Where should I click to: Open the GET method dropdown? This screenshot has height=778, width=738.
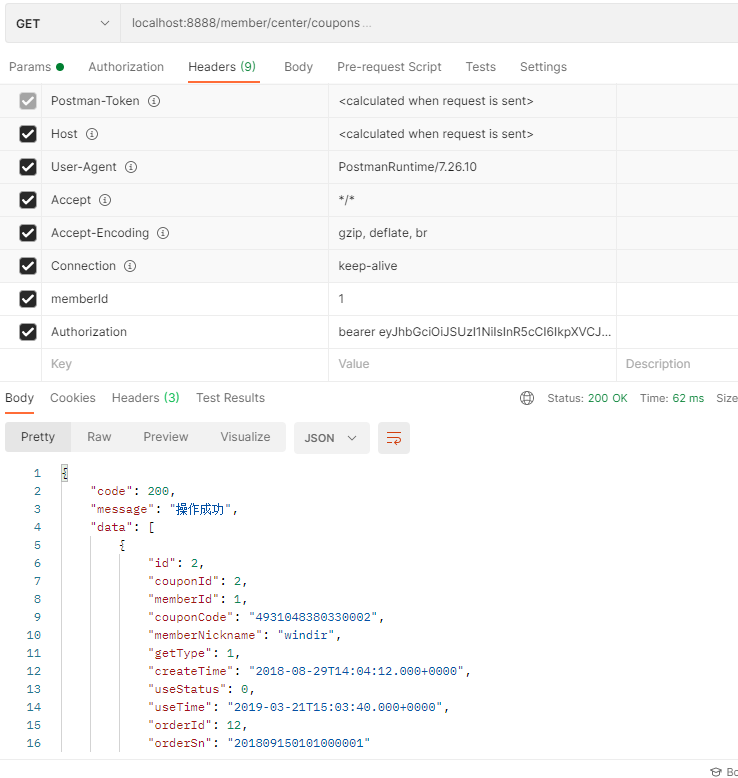click(63, 23)
